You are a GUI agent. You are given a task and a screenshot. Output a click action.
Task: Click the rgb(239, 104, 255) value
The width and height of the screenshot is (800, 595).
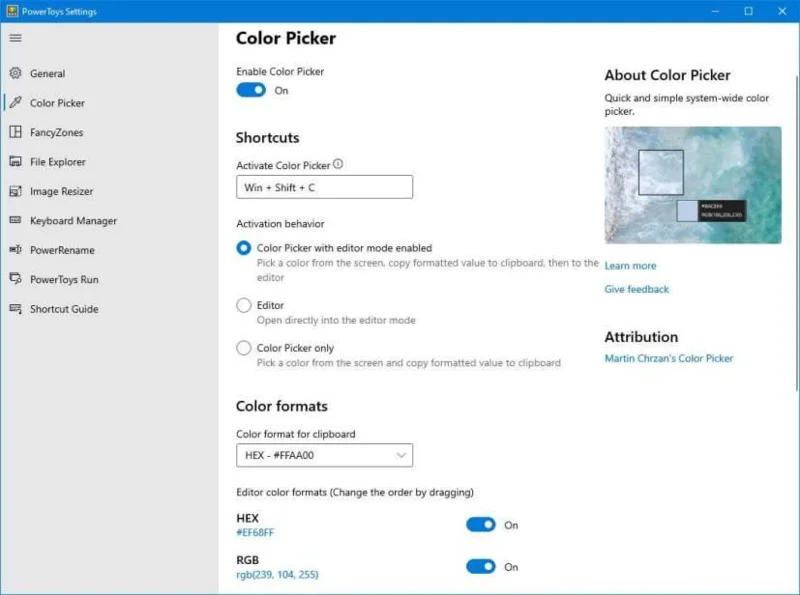pos(277,575)
